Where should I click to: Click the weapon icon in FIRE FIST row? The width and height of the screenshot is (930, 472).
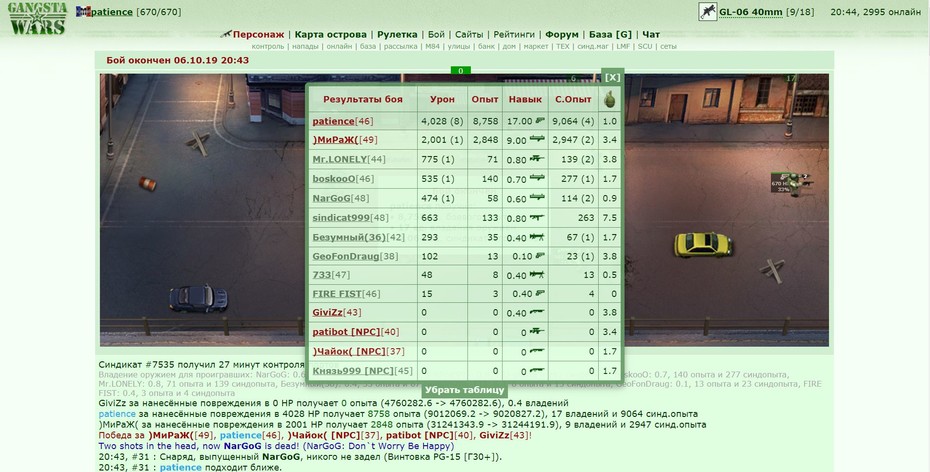[540, 293]
